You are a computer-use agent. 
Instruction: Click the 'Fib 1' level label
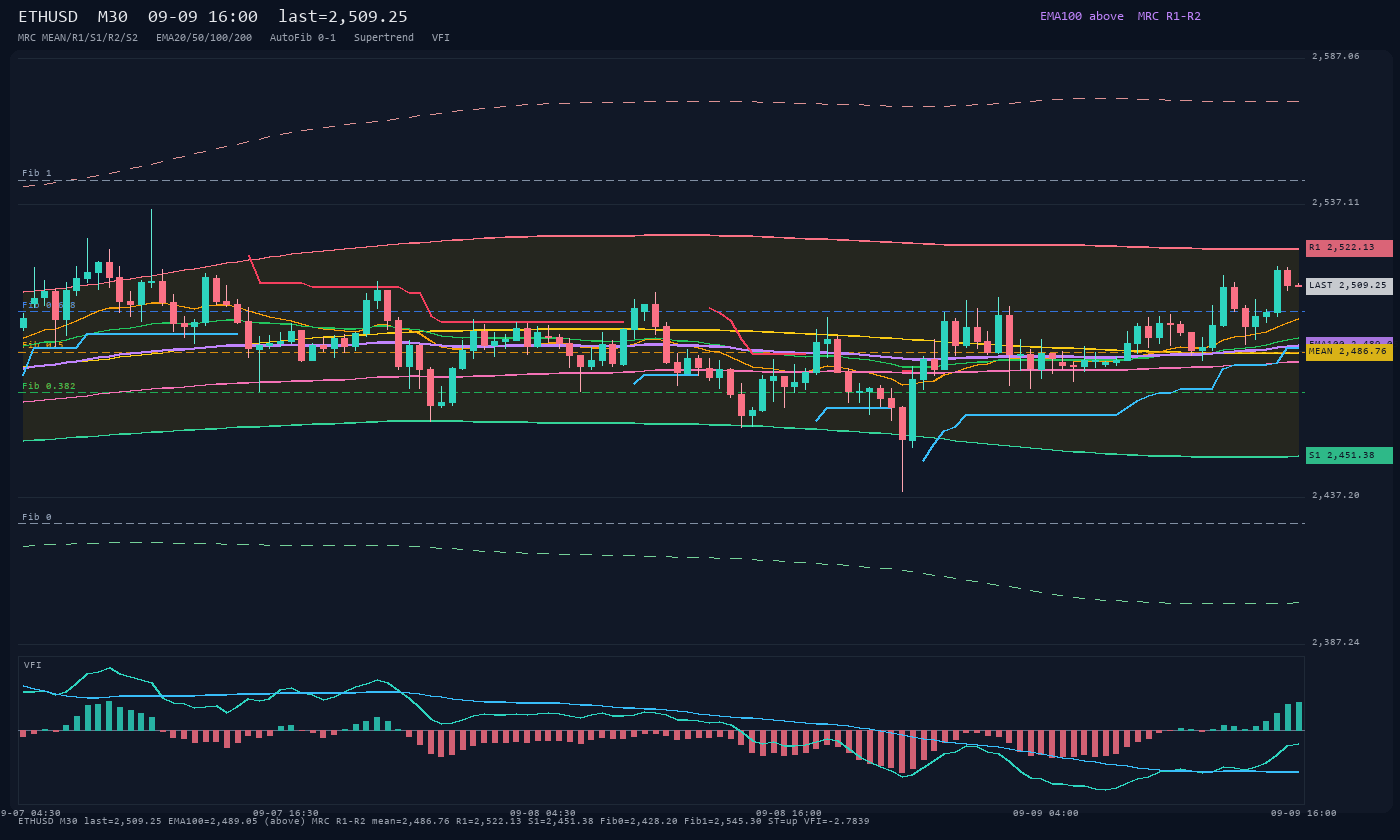tap(37, 173)
